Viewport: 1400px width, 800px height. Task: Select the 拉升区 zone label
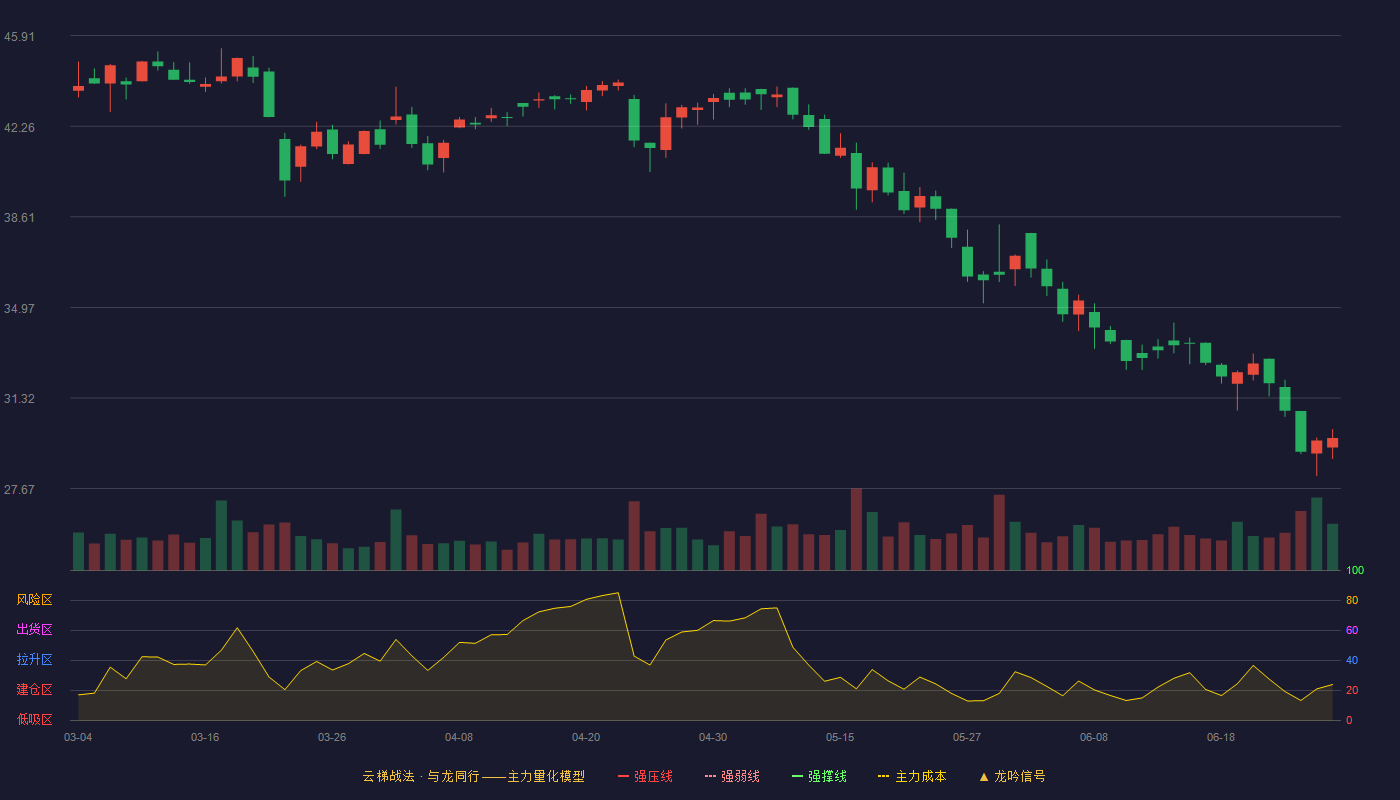(34, 660)
